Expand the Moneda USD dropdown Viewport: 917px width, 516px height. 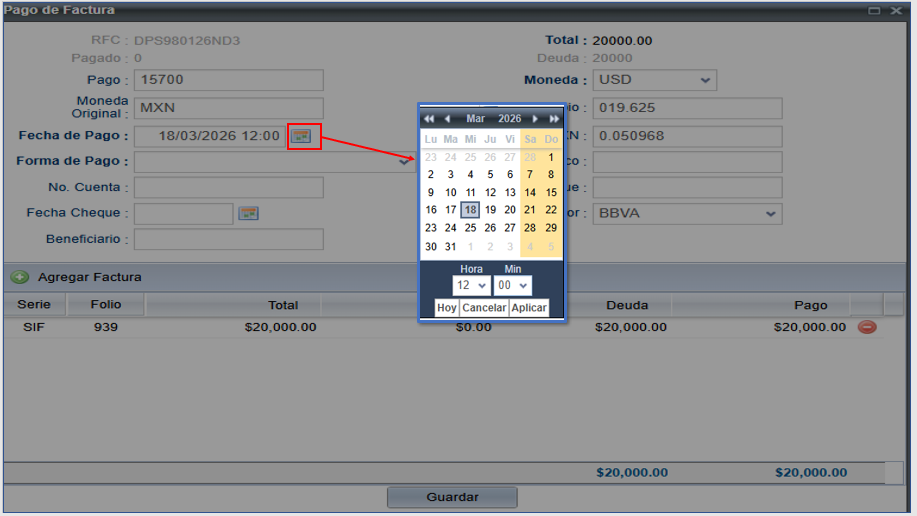654,80
